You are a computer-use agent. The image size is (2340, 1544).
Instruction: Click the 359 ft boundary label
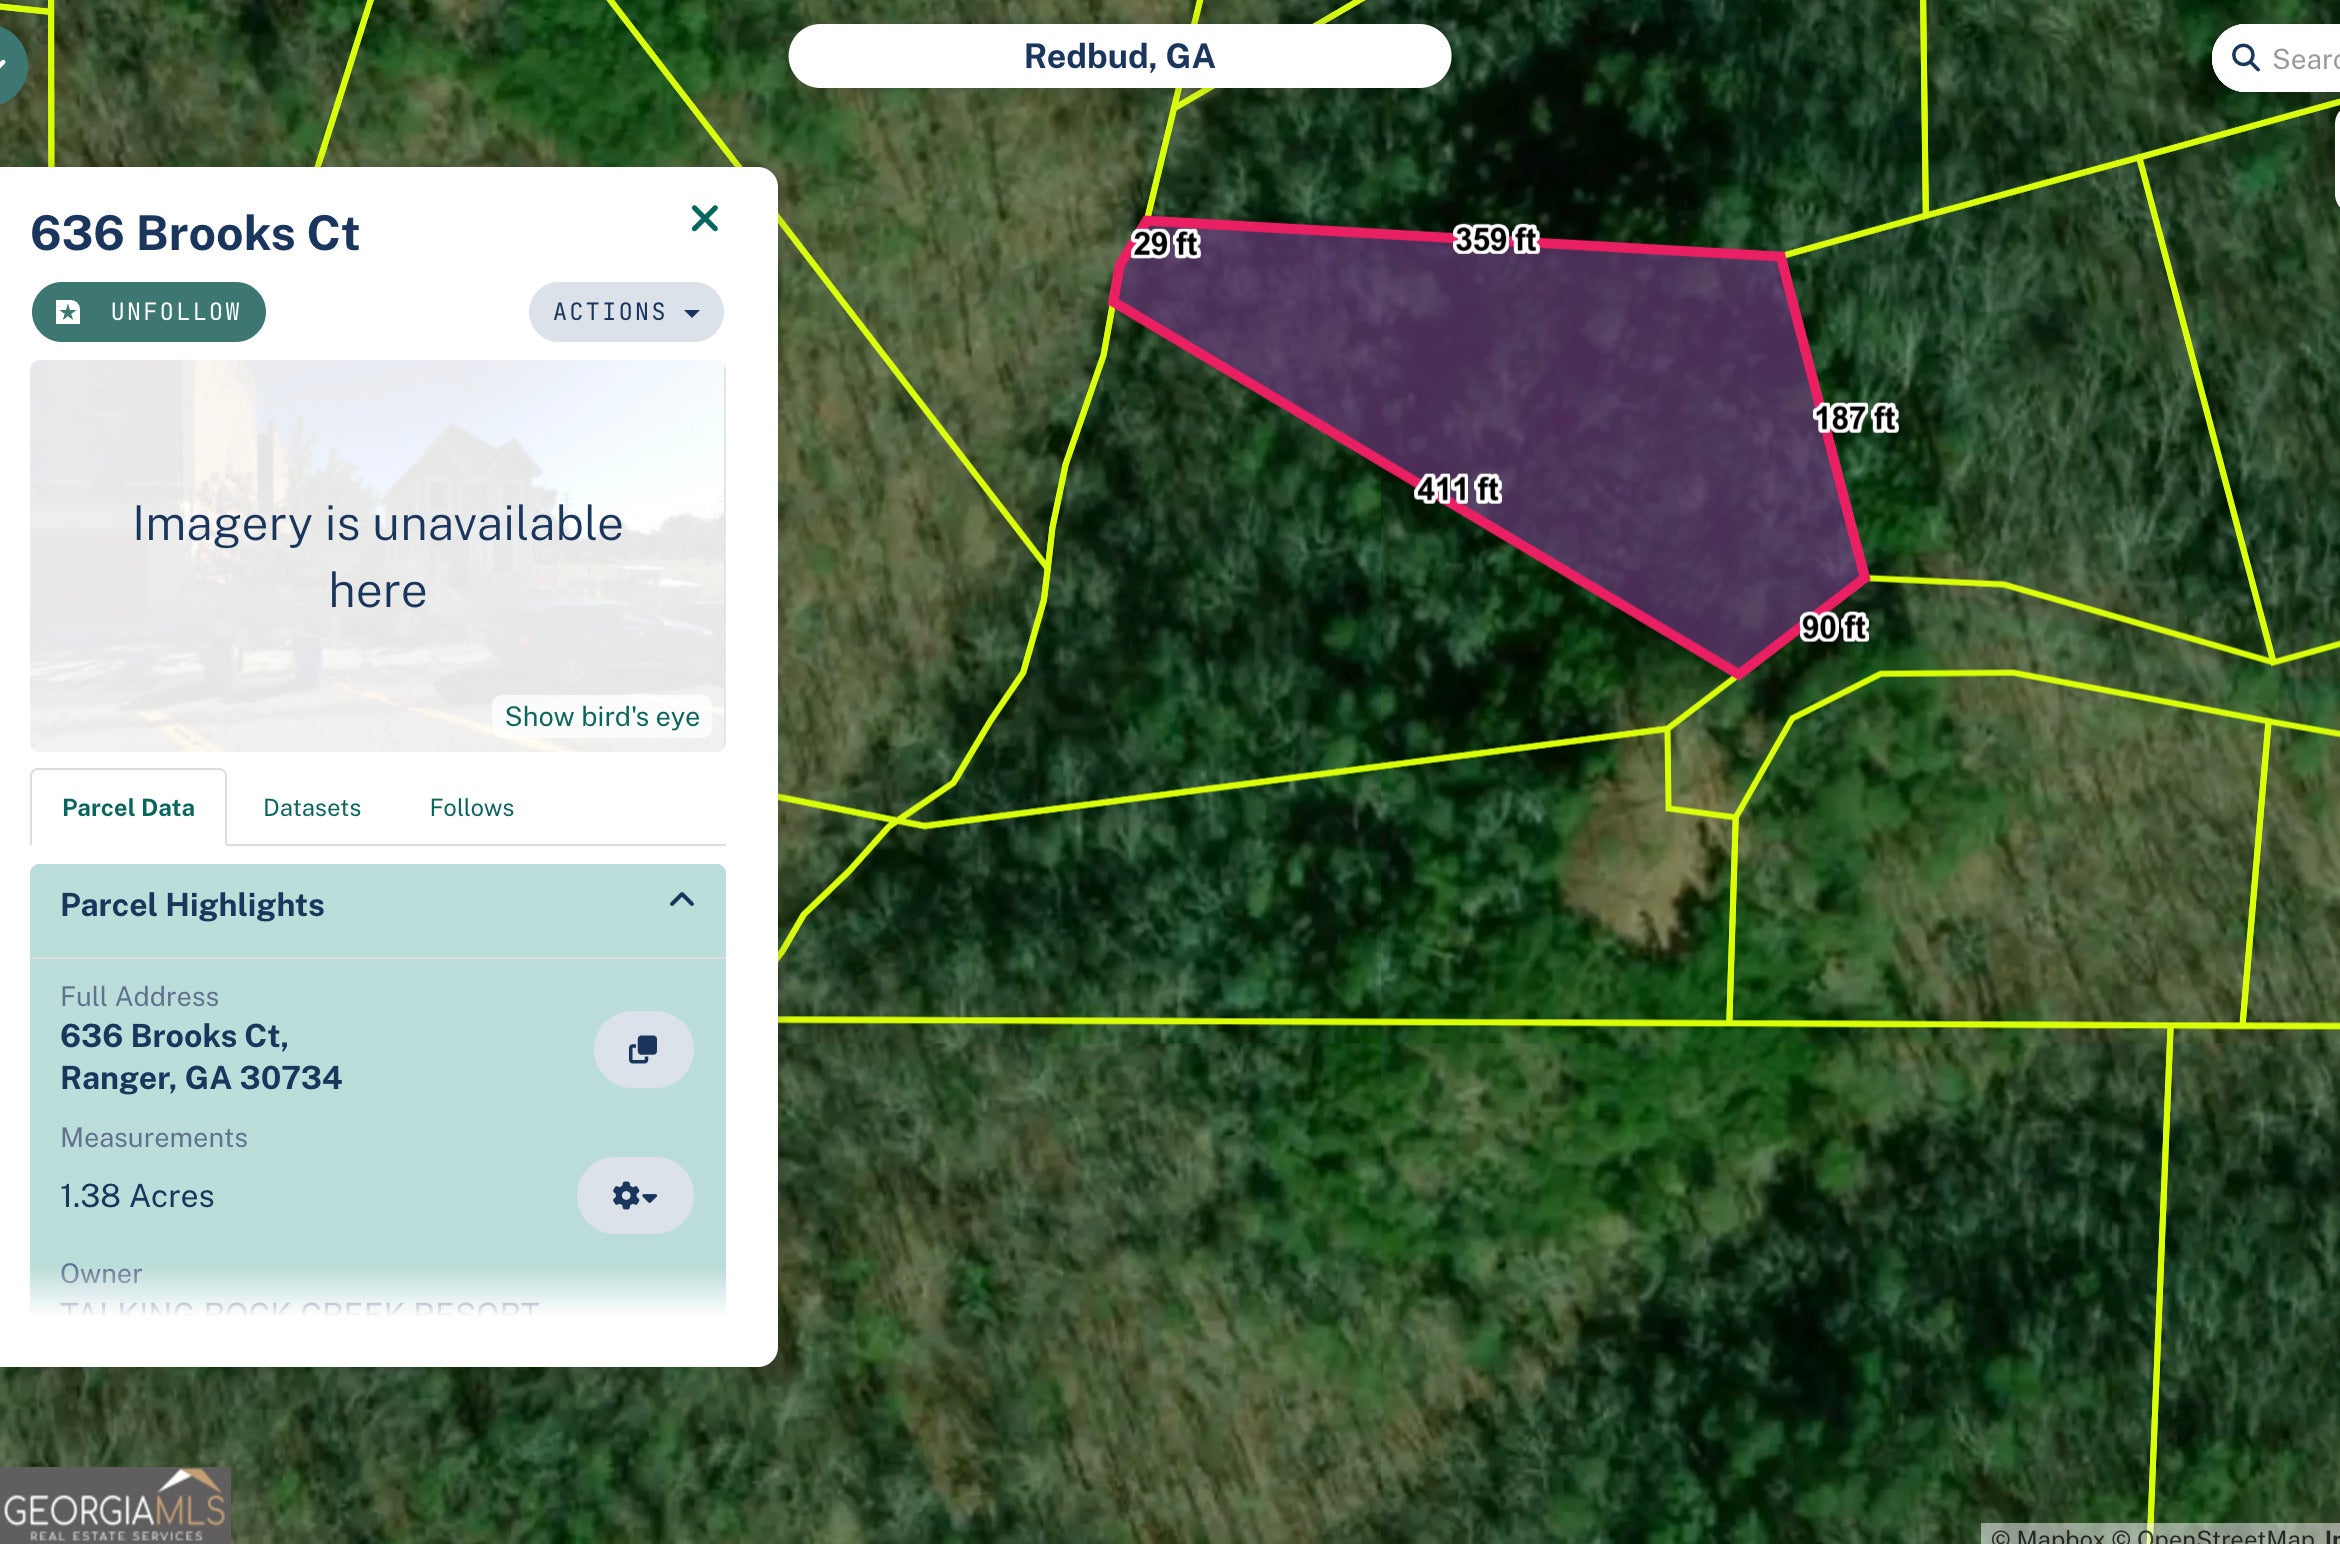[1495, 240]
